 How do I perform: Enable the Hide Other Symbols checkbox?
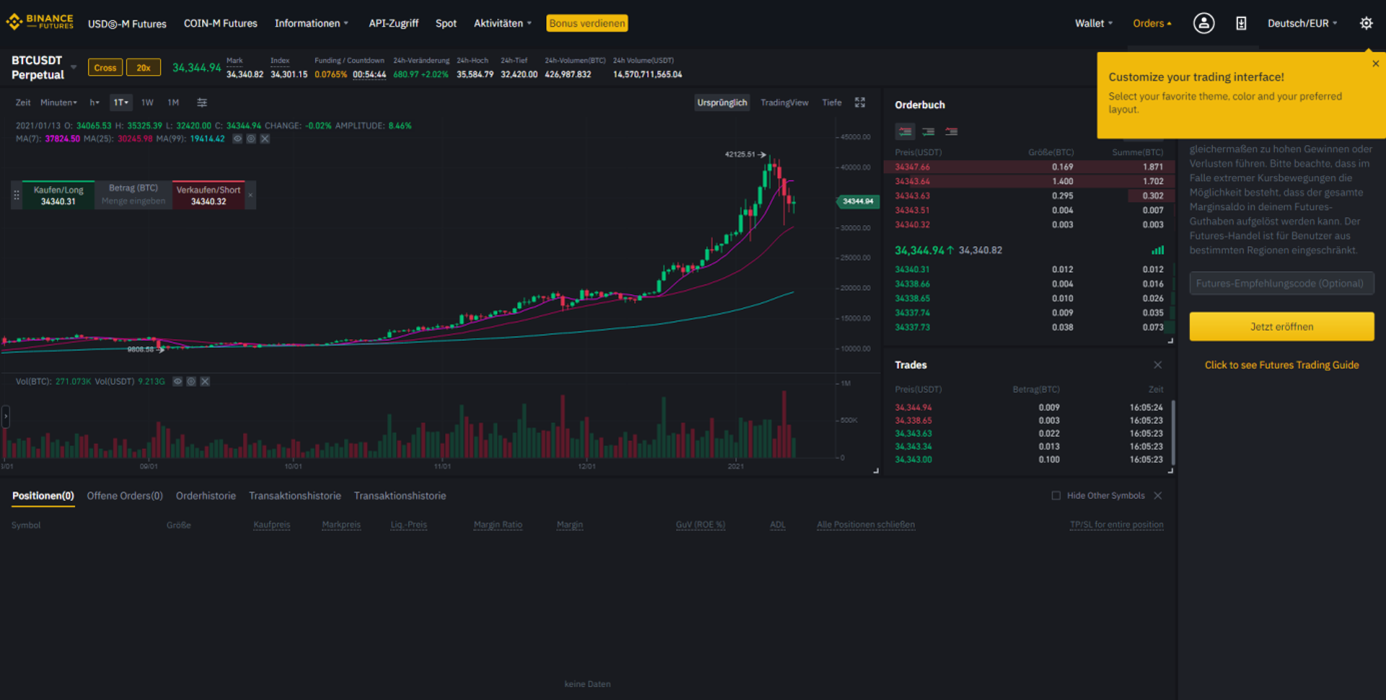click(1056, 495)
